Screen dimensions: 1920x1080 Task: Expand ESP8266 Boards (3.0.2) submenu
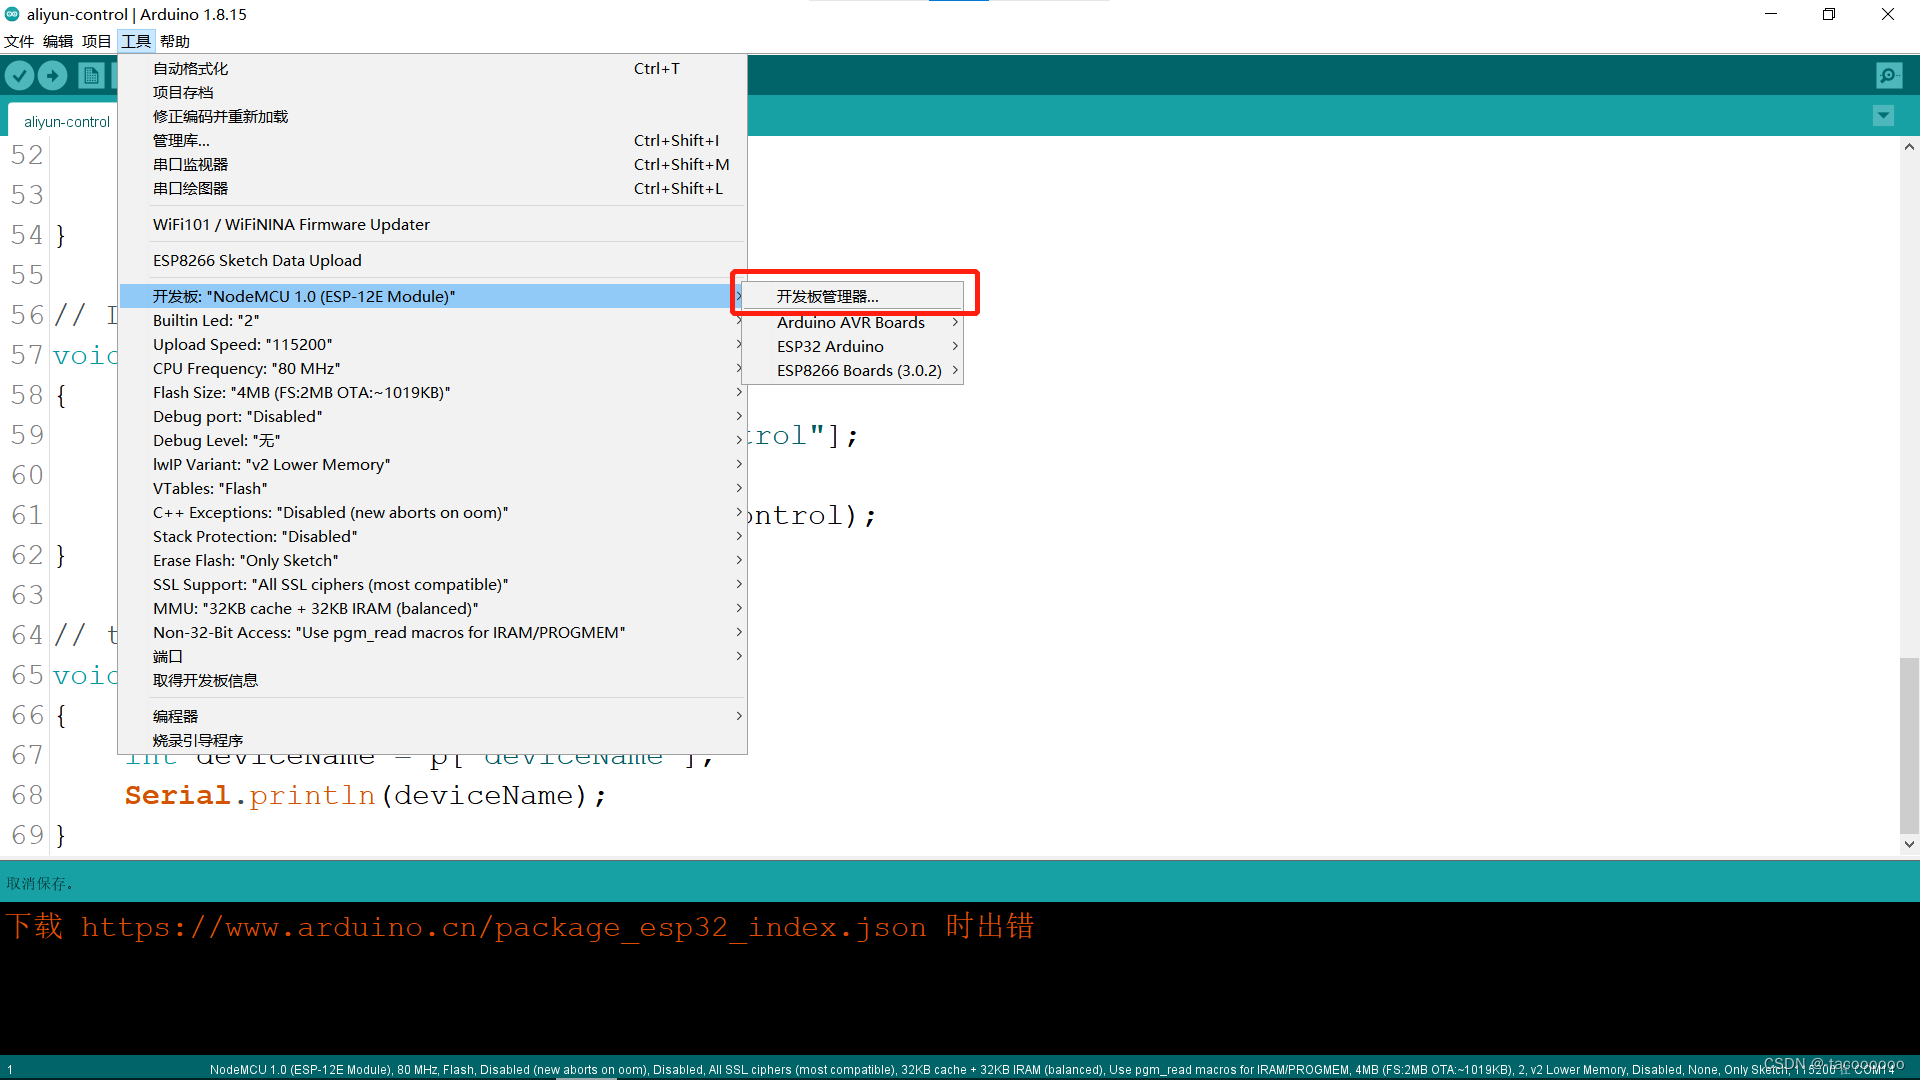pos(858,370)
